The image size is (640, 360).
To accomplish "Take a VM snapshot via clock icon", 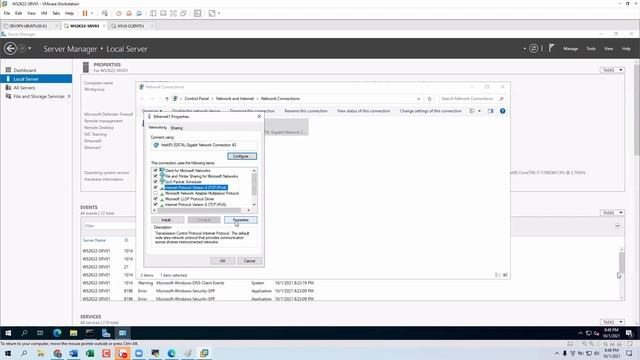I will [119, 13].
